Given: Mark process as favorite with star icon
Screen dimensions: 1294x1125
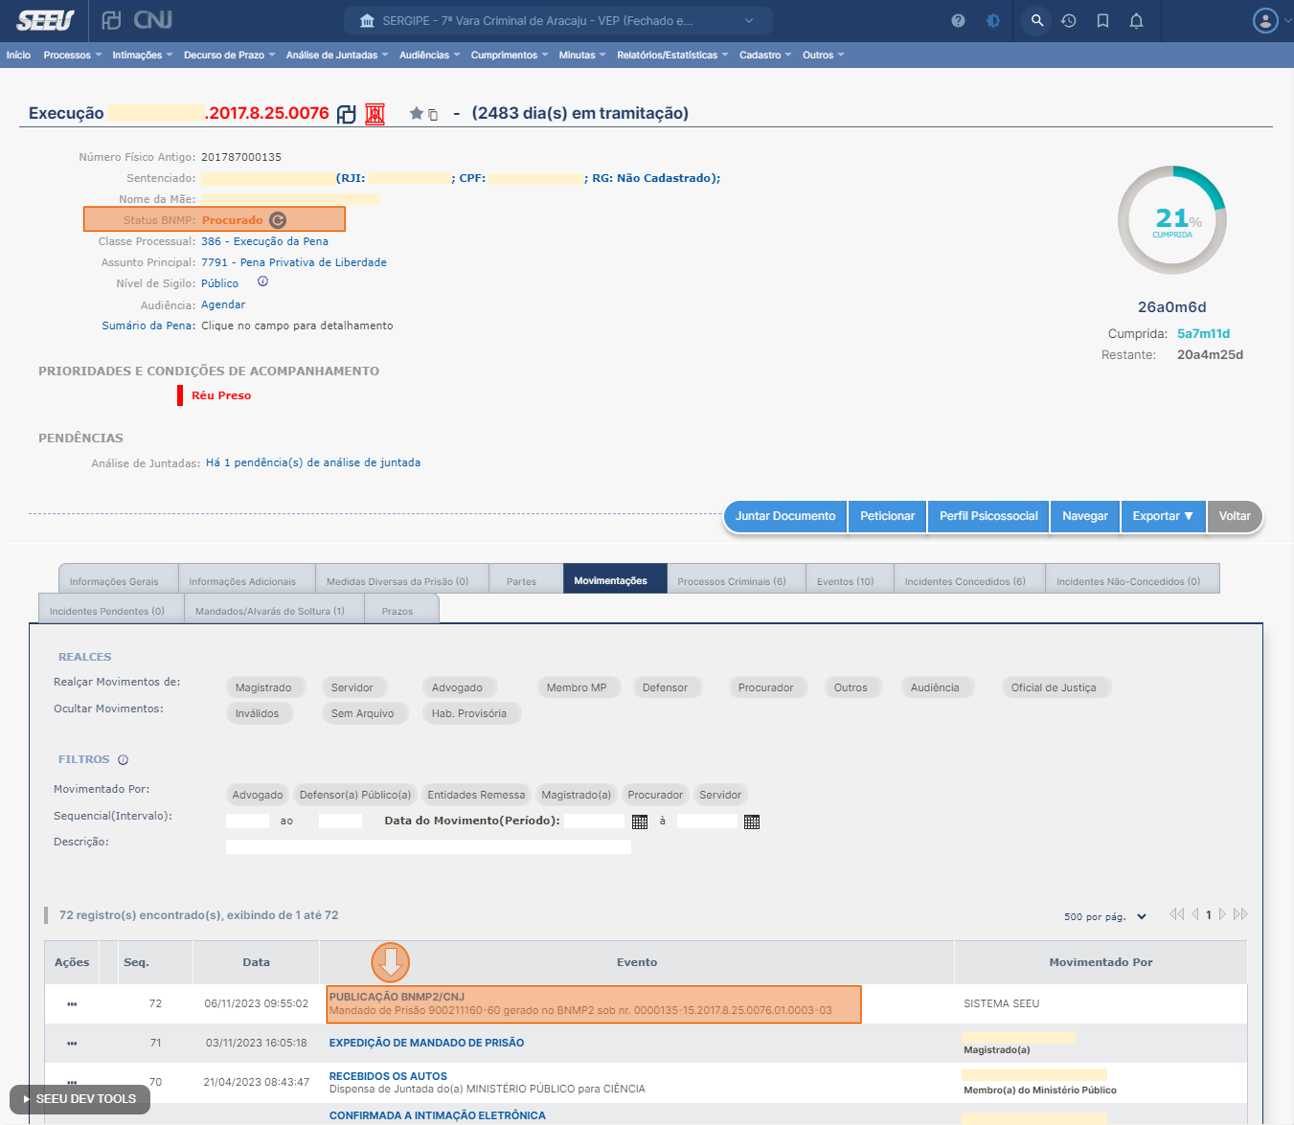Looking at the screenshot, I should 416,114.
